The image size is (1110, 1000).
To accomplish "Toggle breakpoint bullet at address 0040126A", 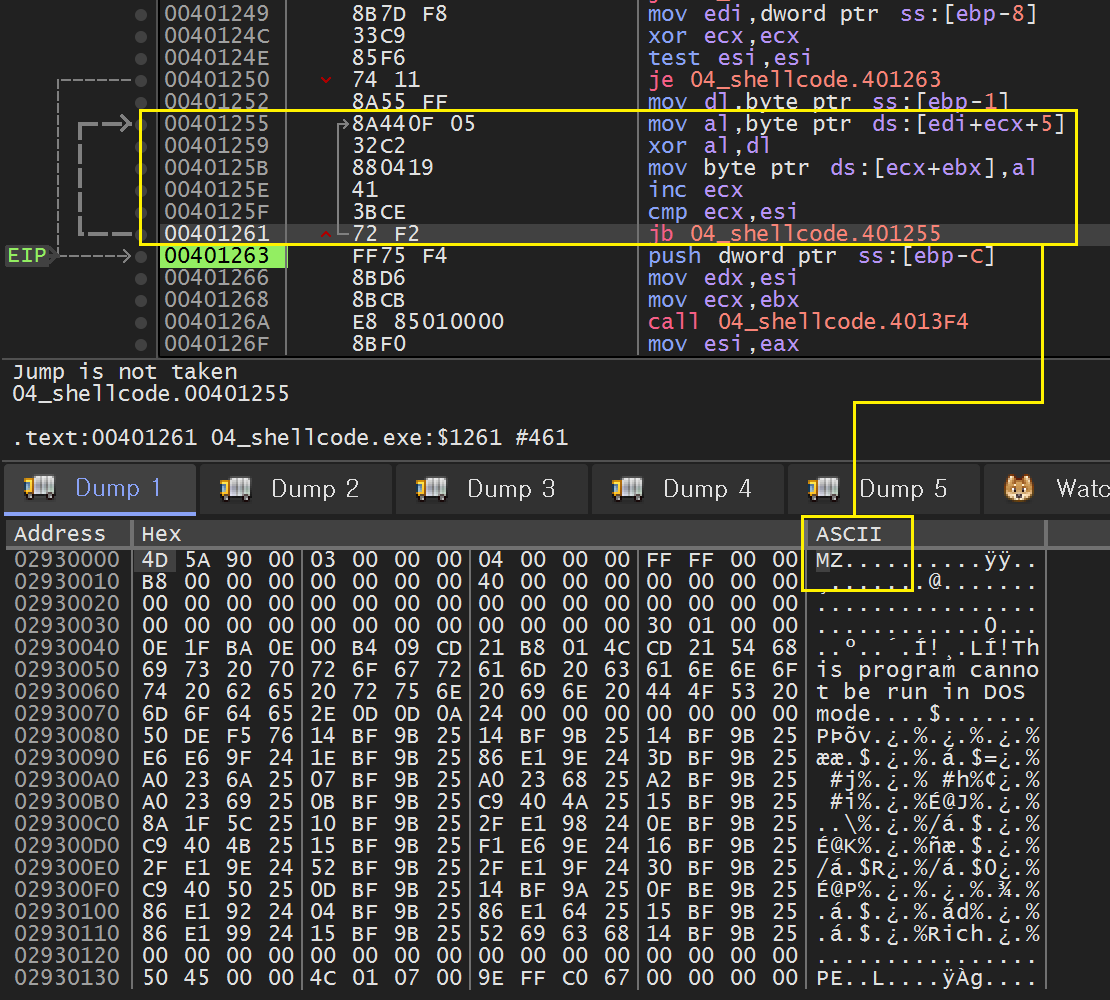I will coord(141,322).
